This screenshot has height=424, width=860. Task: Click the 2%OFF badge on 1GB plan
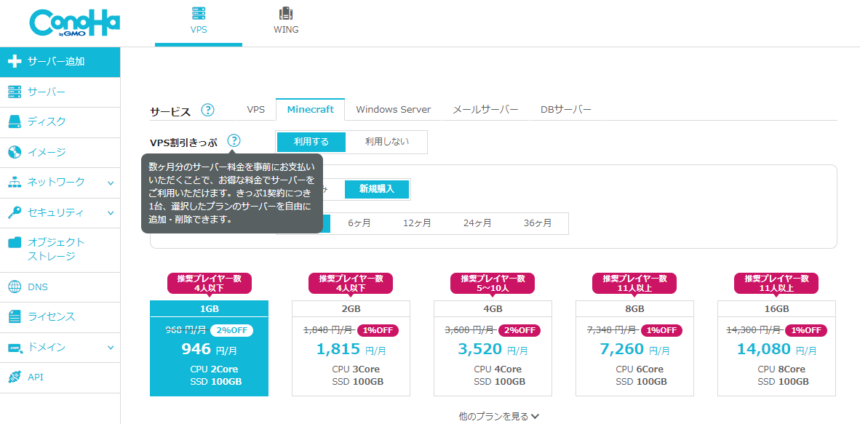point(233,330)
